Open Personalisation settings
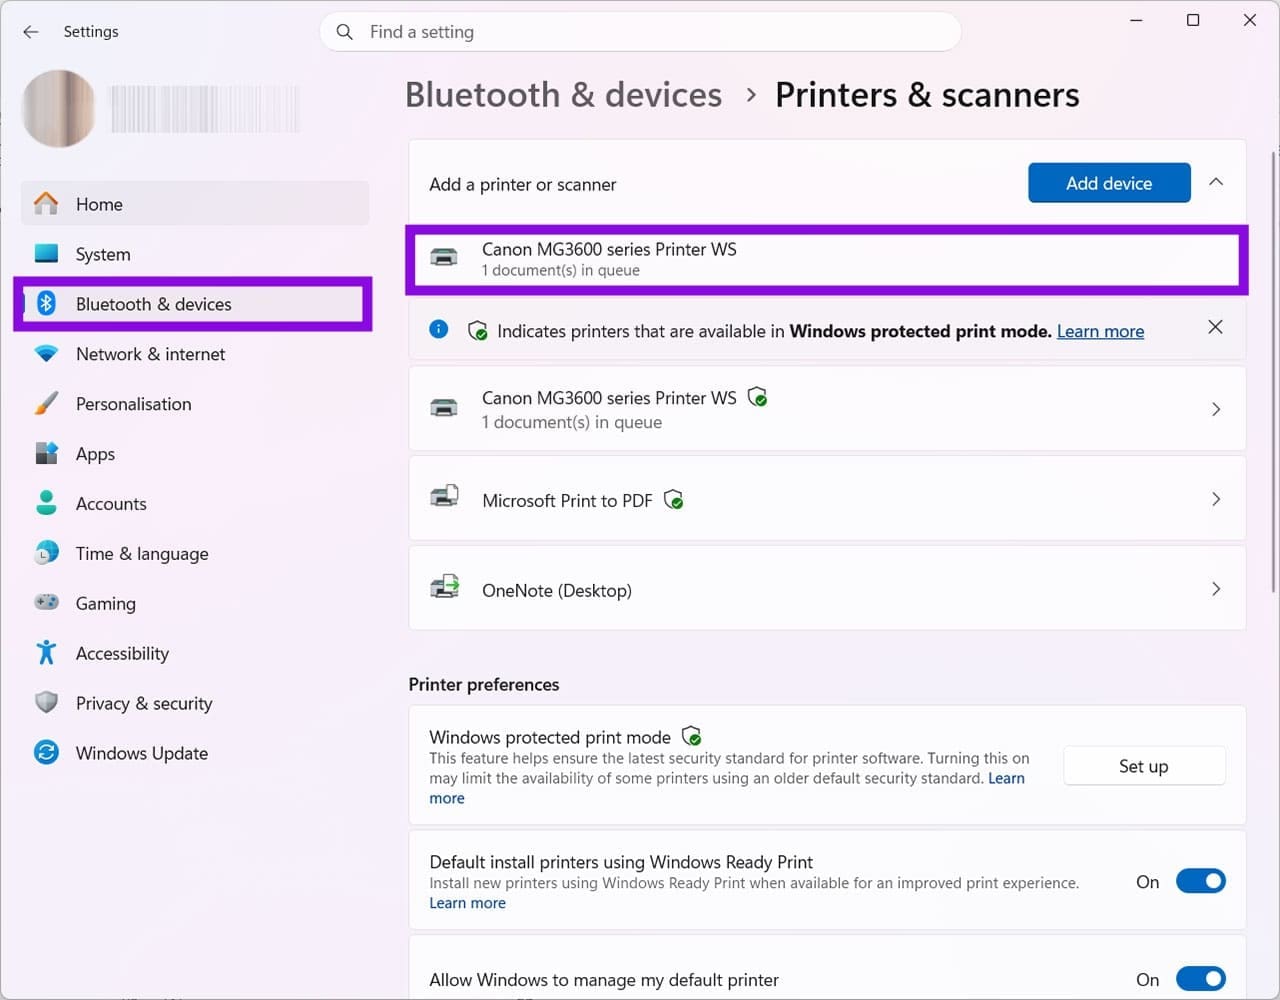The height and width of the screenshot is (1000, 1280). pyautogui.click(x=195, y=404)
